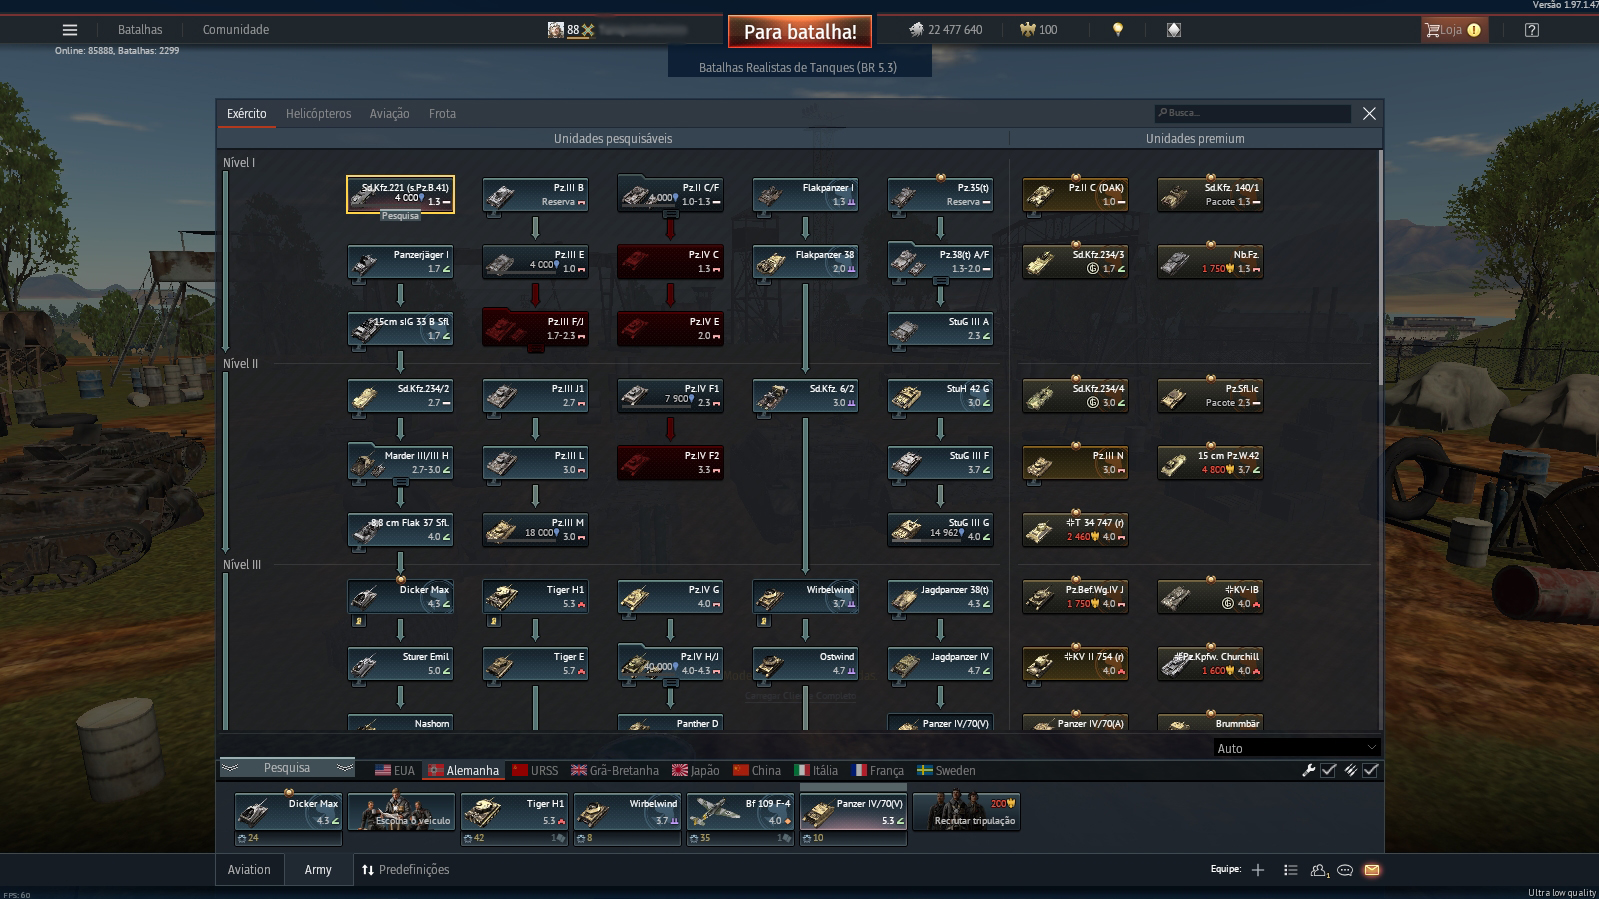
Task: Toggle automatic ammo refill checkbox
Action: pos(1370,770)
